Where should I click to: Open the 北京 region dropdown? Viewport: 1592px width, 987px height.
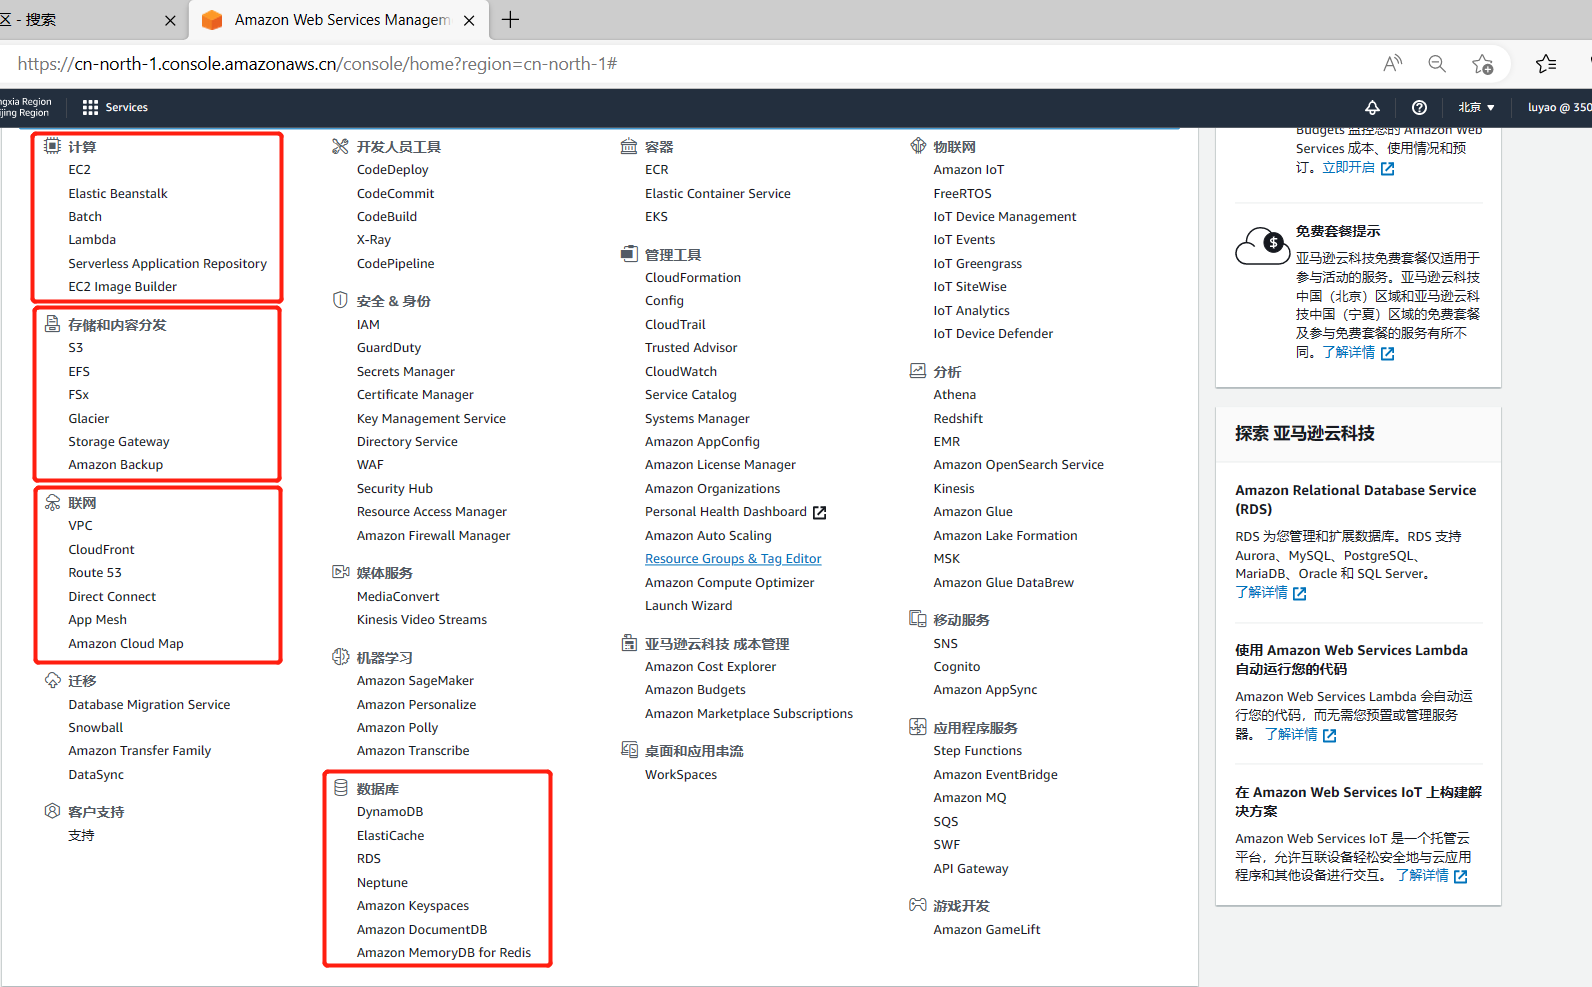[x=1476, y=107]
